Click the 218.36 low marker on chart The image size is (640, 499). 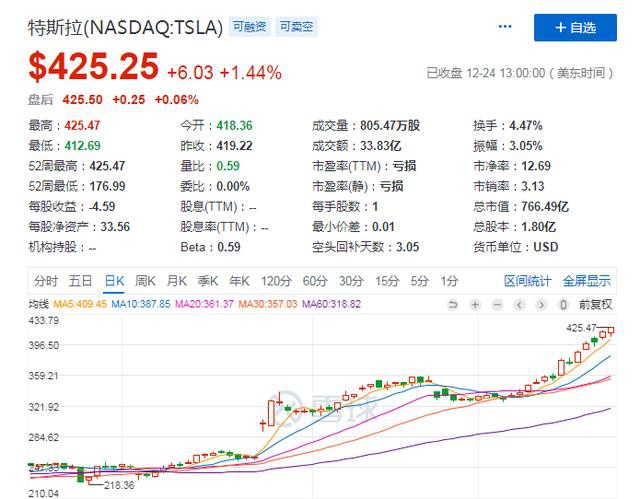coord(119,485)
